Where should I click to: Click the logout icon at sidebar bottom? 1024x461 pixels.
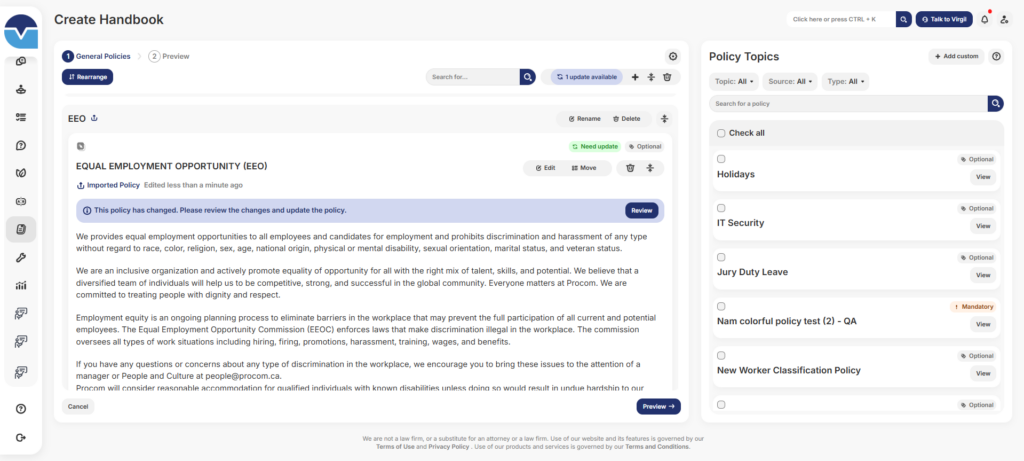click(21, 437)
